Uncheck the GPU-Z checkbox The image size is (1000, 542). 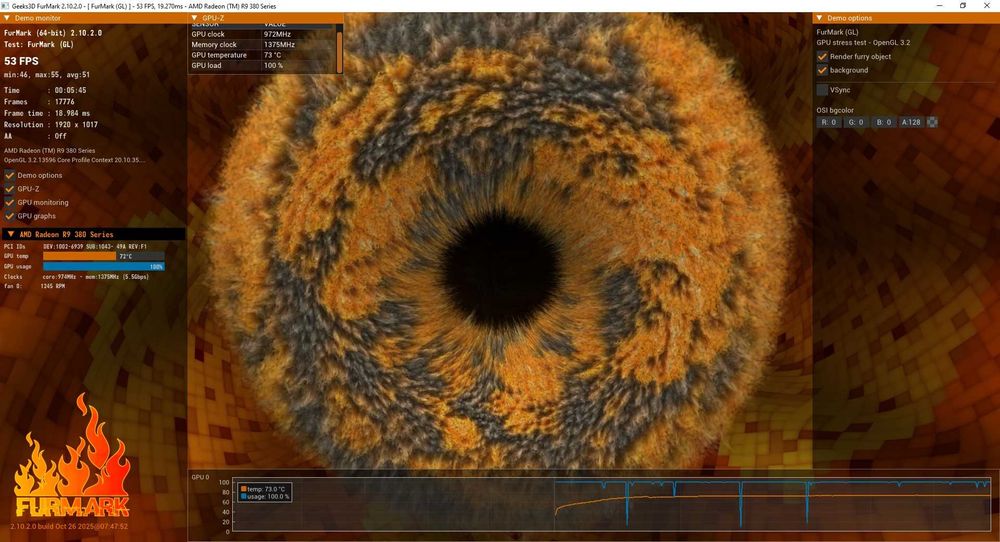(x=10, y=189)
